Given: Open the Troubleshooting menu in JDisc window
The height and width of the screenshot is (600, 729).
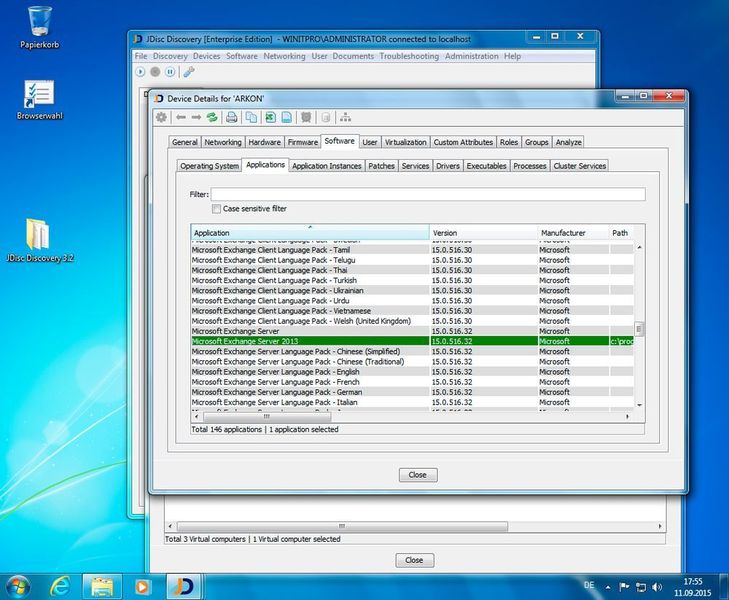Looking at the screenshot, I should click(x=409, y=56).
